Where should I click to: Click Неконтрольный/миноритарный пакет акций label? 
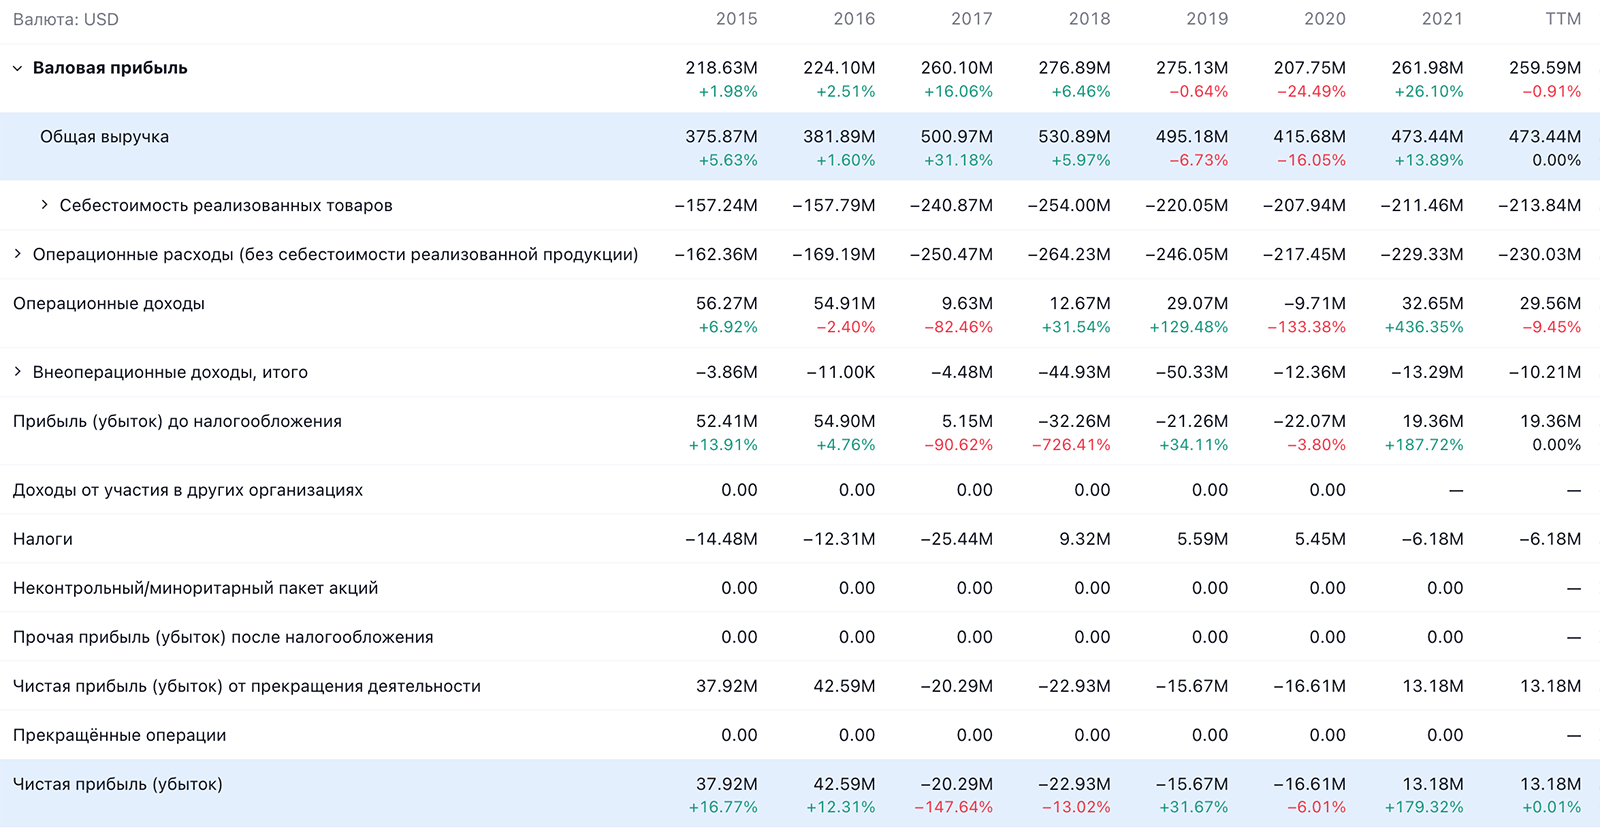(x=195, y=588)
